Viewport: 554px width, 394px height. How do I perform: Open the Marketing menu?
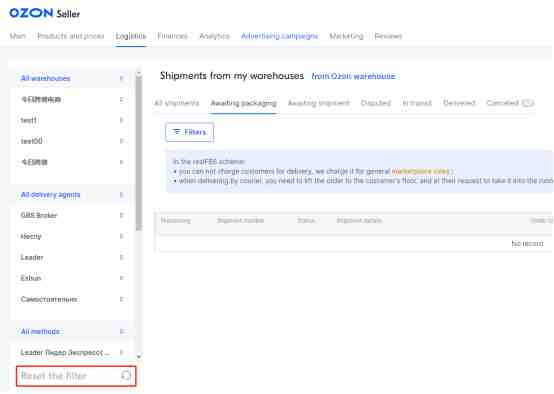pyautogui.click(x=346, y=36)
